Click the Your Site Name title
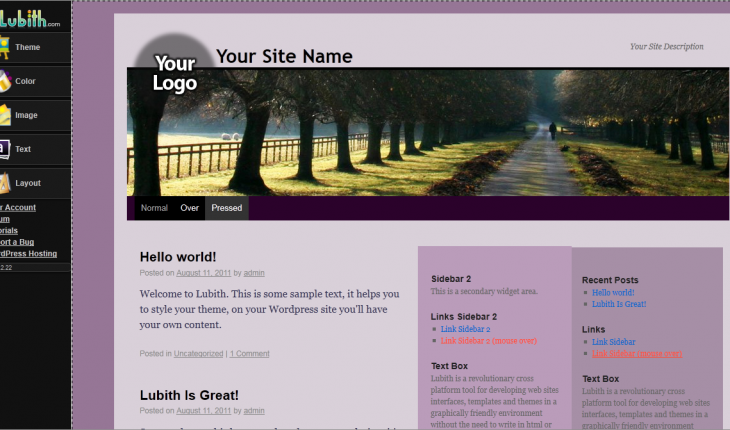 point(284,56)
